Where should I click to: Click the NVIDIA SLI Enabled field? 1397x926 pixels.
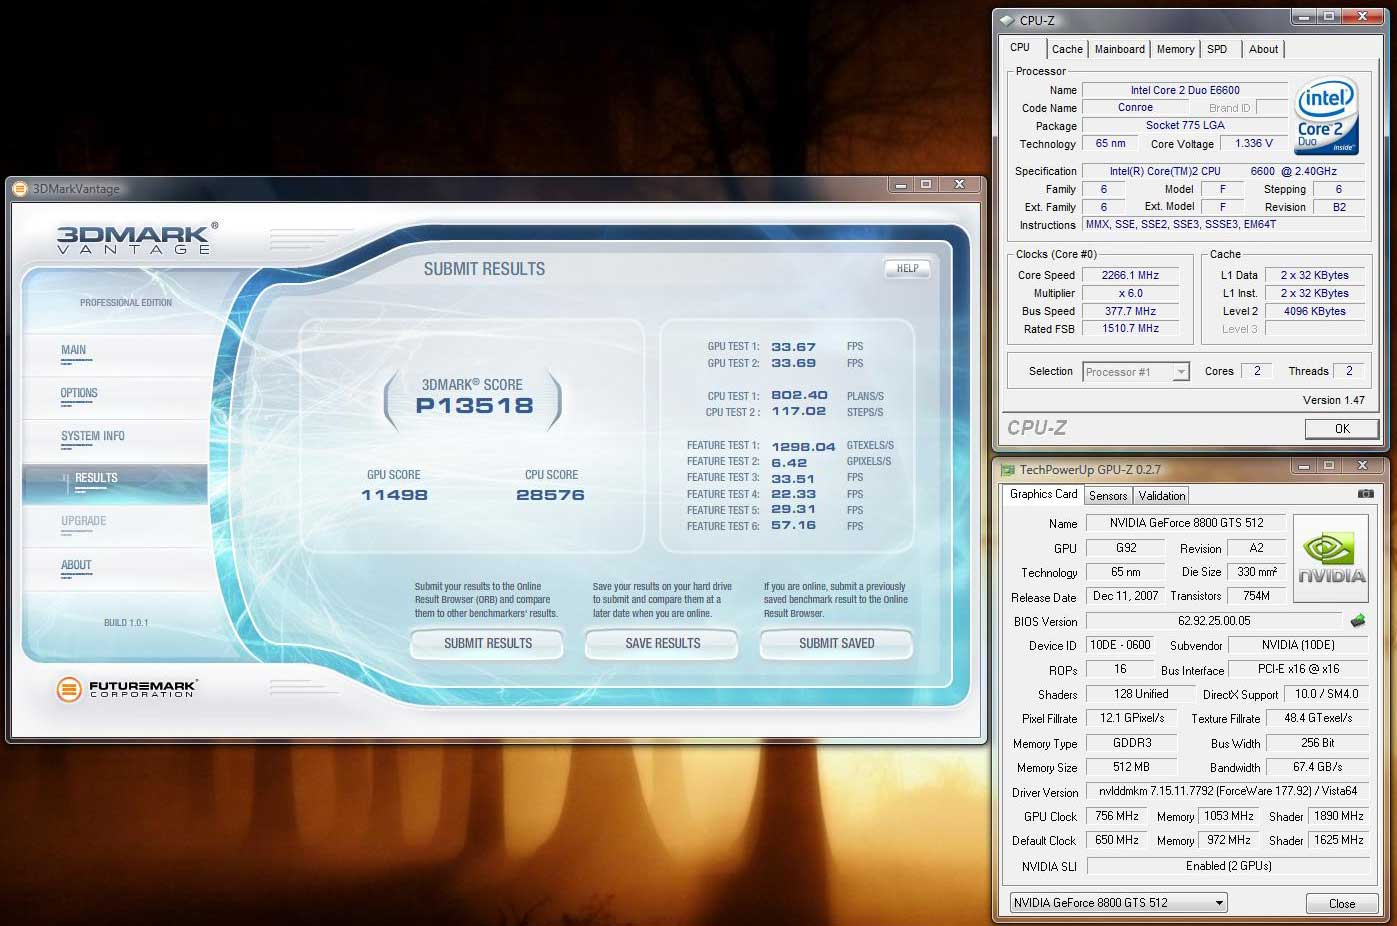(1229, 866)
